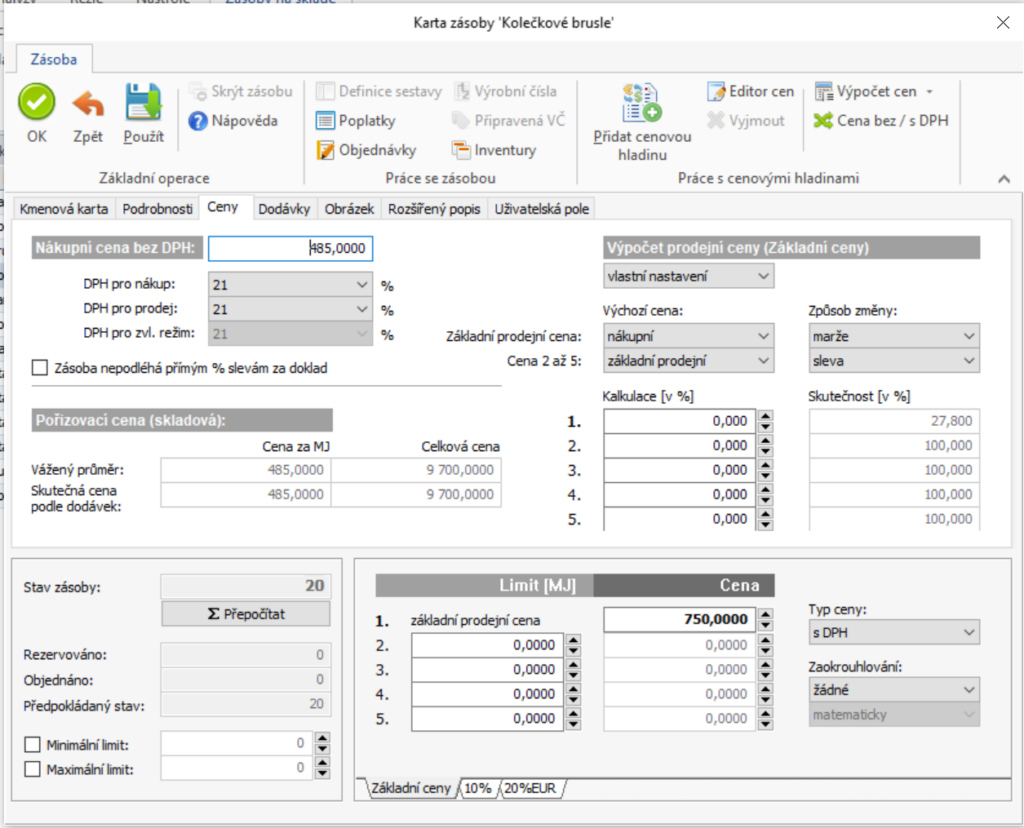Click Cena bez / s DPH
The image size is (1024, 828).
(x=880, y=121)
